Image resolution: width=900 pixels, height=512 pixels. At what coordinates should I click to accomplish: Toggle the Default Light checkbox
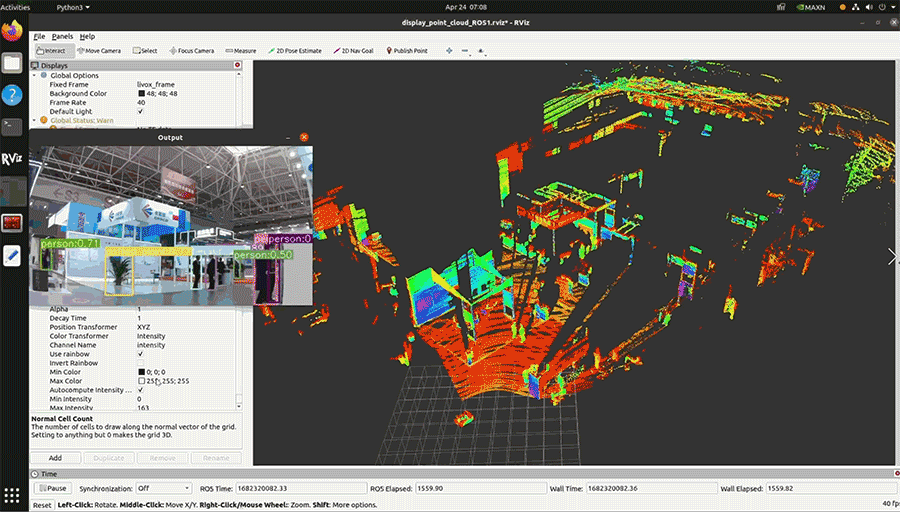point(141,111)
